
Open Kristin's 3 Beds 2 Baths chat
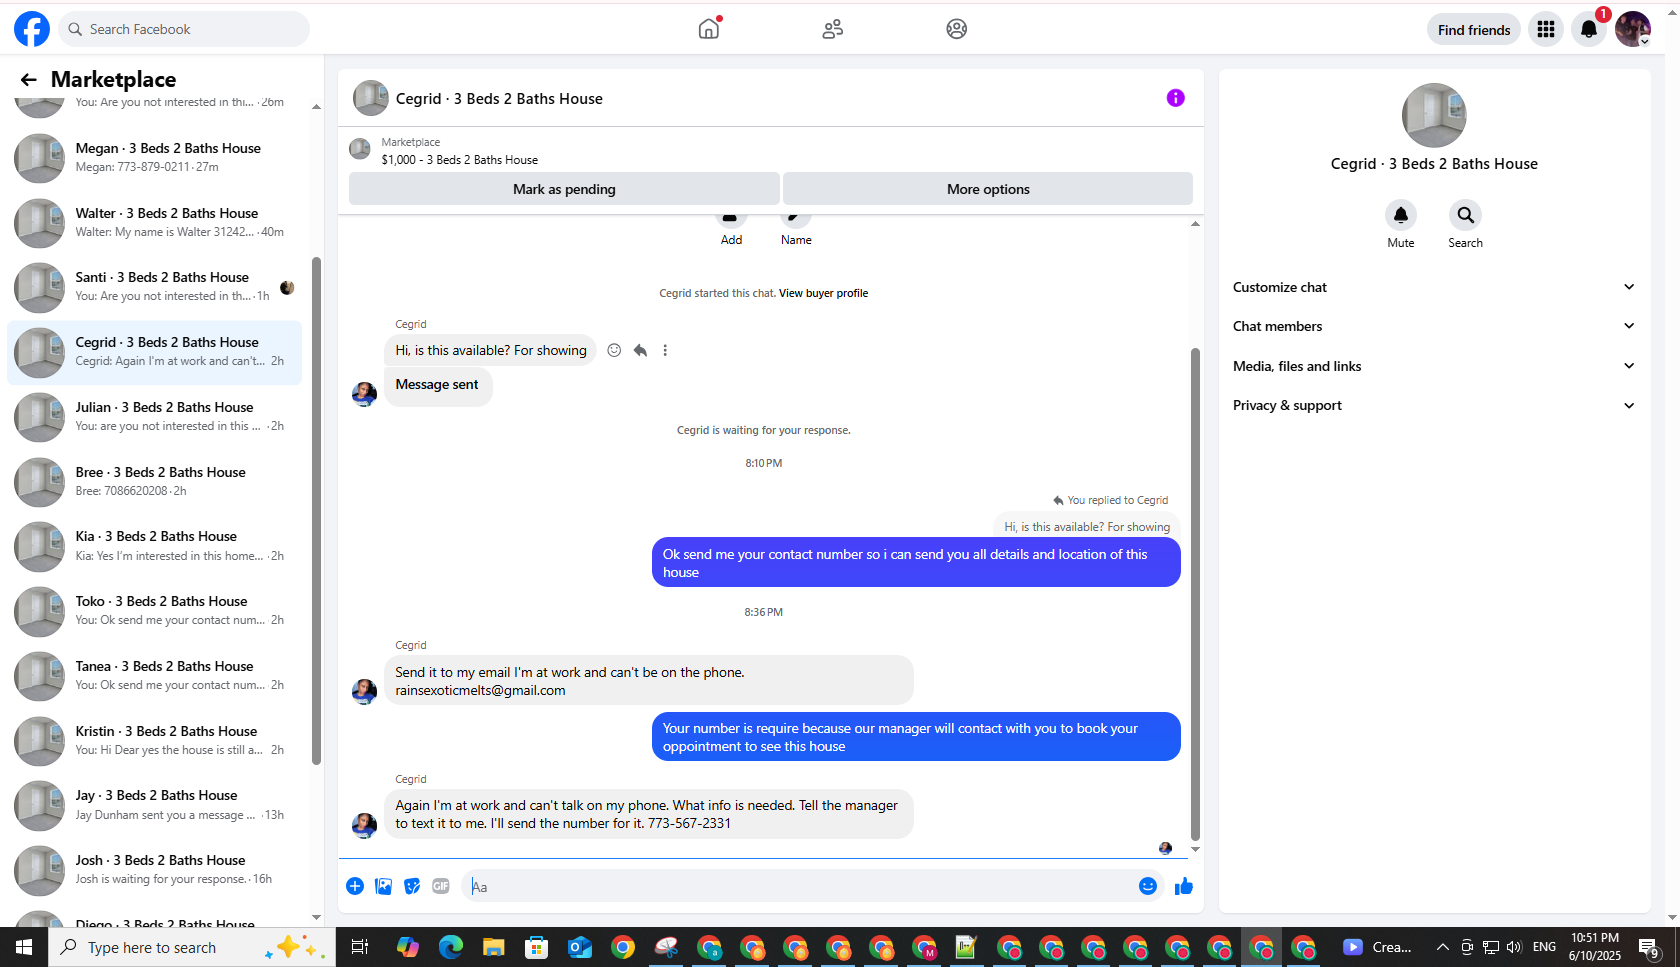coord(154,741)
